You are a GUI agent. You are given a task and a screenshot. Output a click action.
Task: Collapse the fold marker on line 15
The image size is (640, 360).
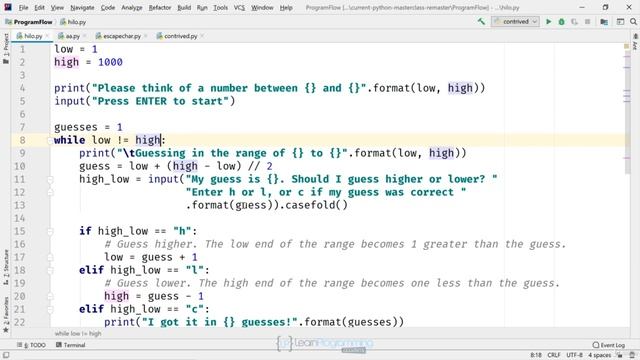pos(50,231)
